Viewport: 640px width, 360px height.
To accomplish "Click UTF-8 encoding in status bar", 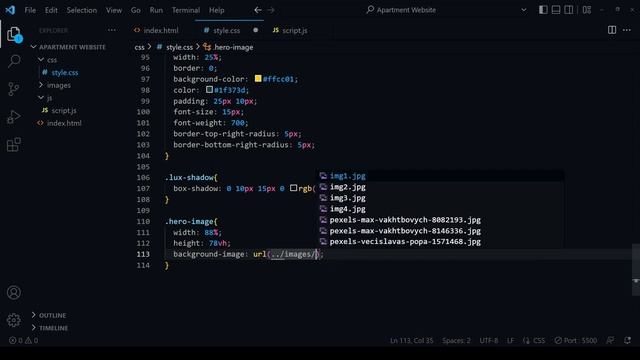I will click(489, 340).
